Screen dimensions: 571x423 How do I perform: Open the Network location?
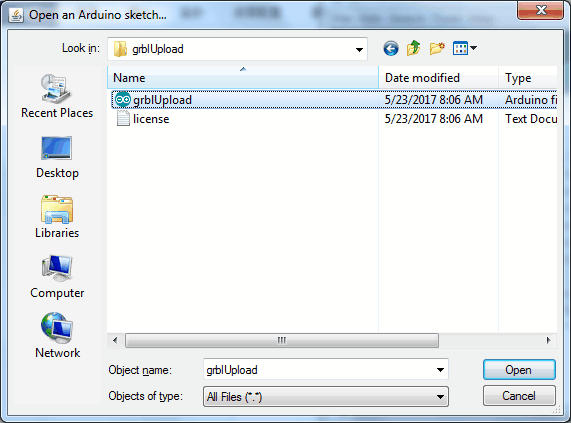(57, 336)
